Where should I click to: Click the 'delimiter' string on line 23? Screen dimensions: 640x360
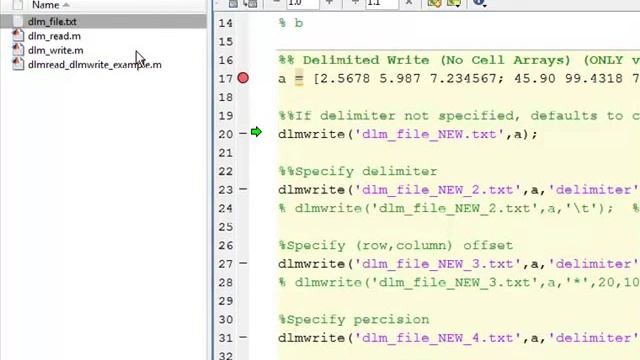point(594,190)
